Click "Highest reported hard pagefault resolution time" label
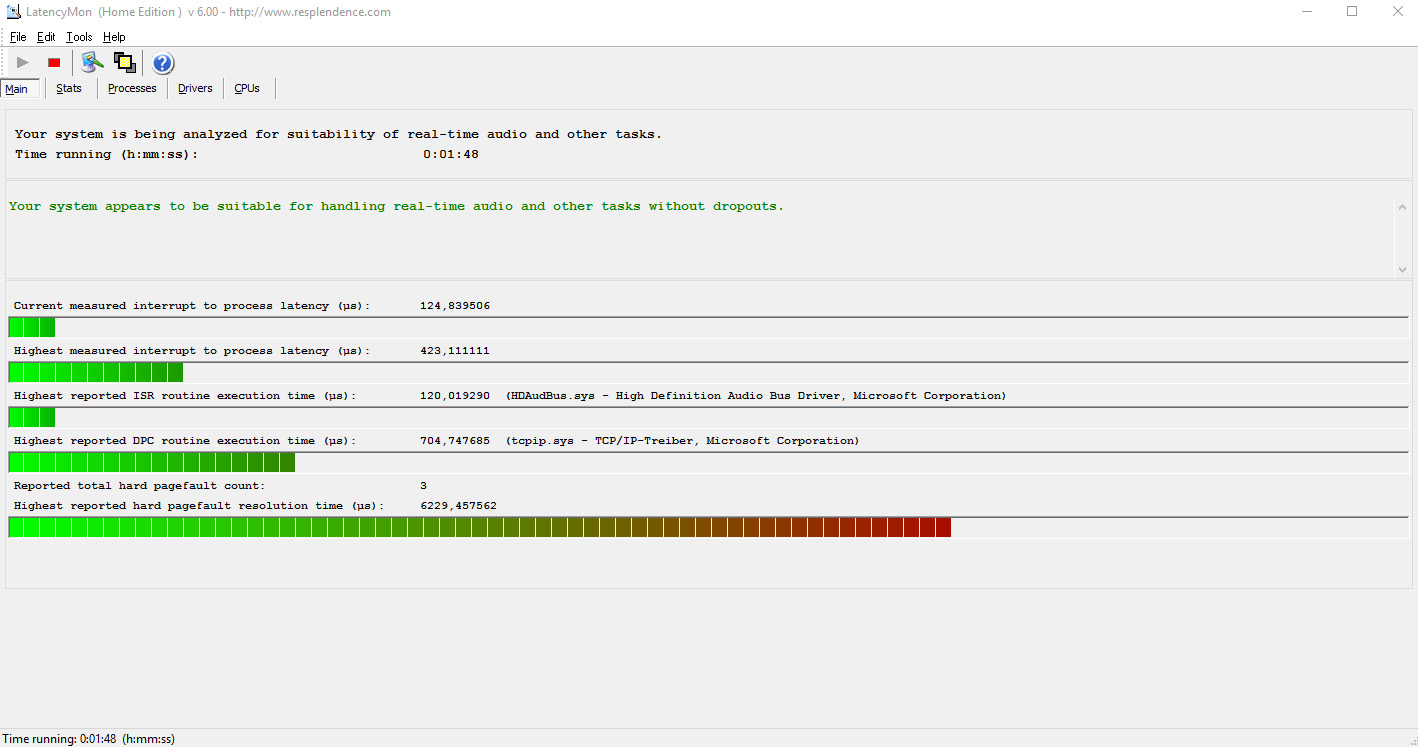The width and height of the screenshot is (1418, 747). [x=199, y=506]
